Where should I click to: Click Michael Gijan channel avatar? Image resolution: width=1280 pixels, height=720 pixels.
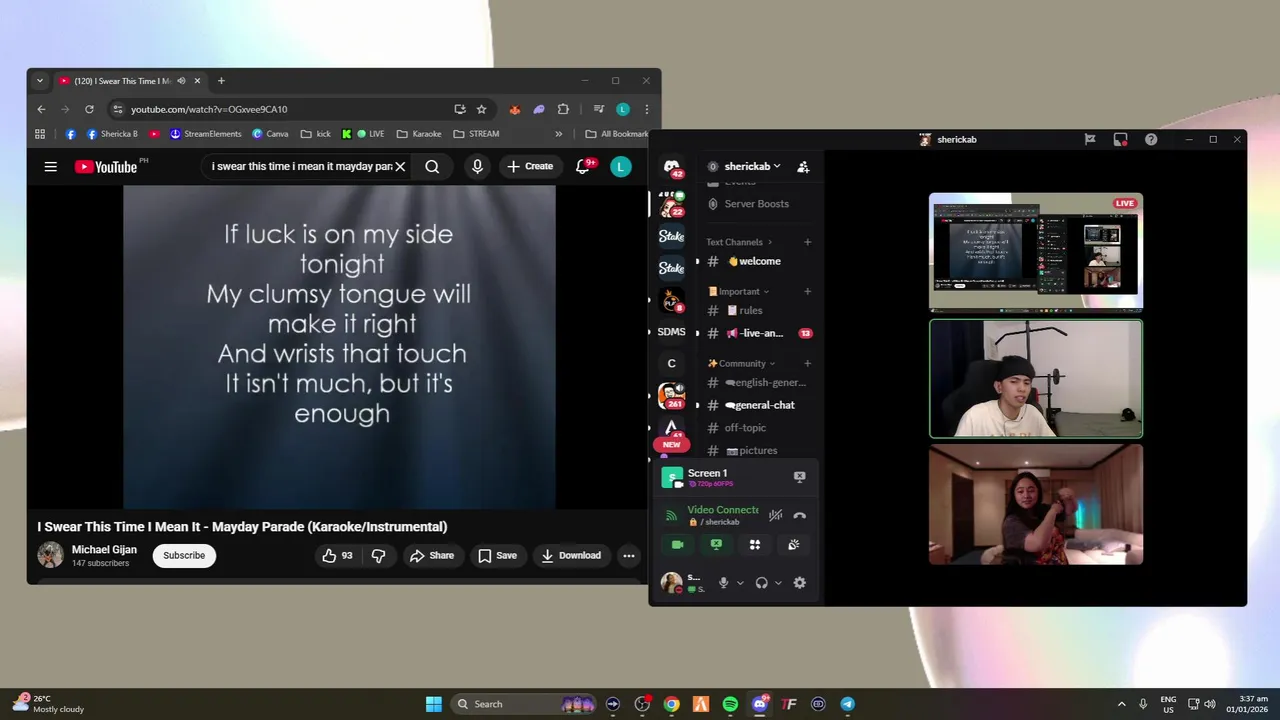[x=50, y=555]
